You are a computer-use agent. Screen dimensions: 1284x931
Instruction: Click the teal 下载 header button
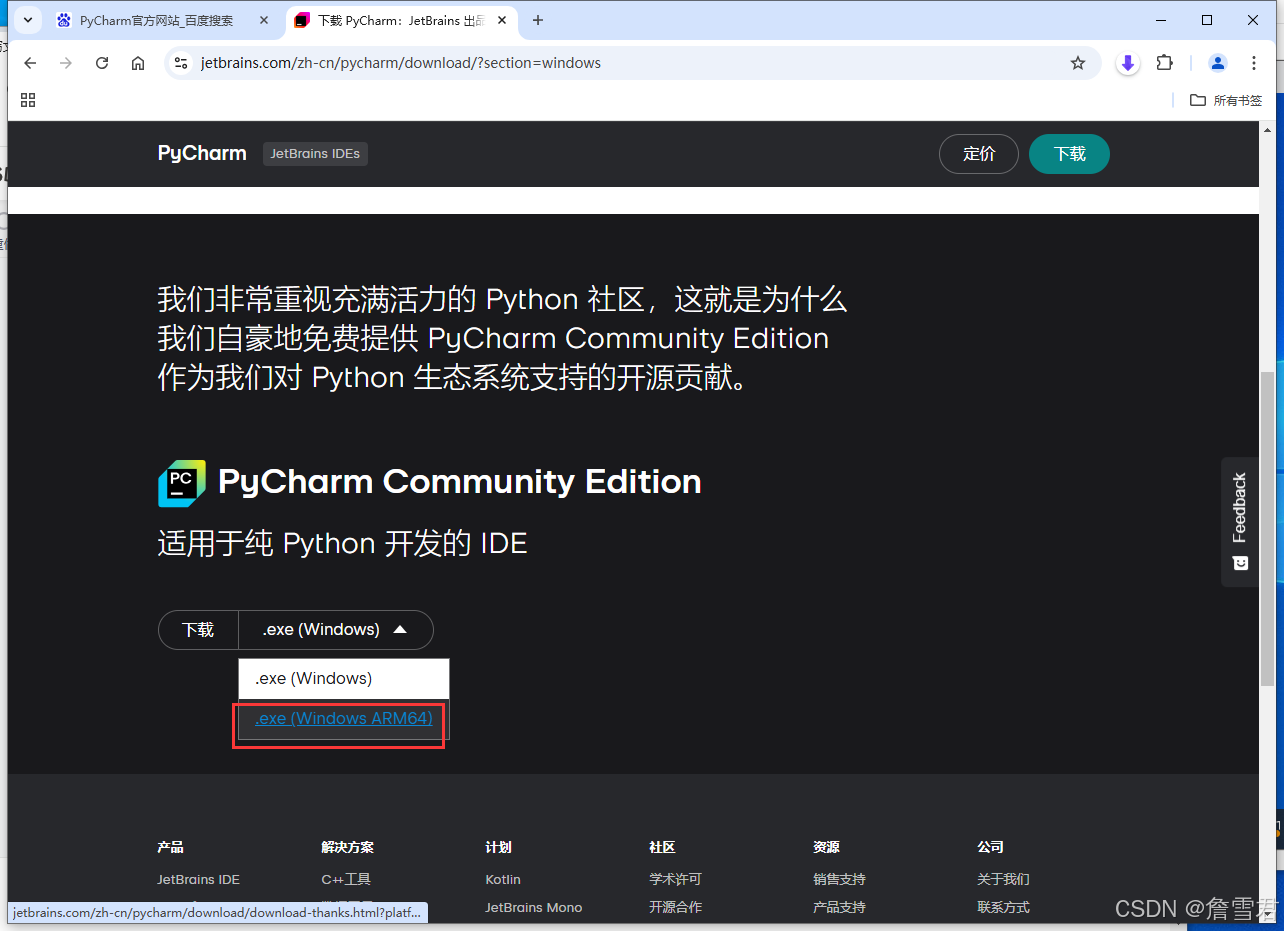pos(1069,154)
